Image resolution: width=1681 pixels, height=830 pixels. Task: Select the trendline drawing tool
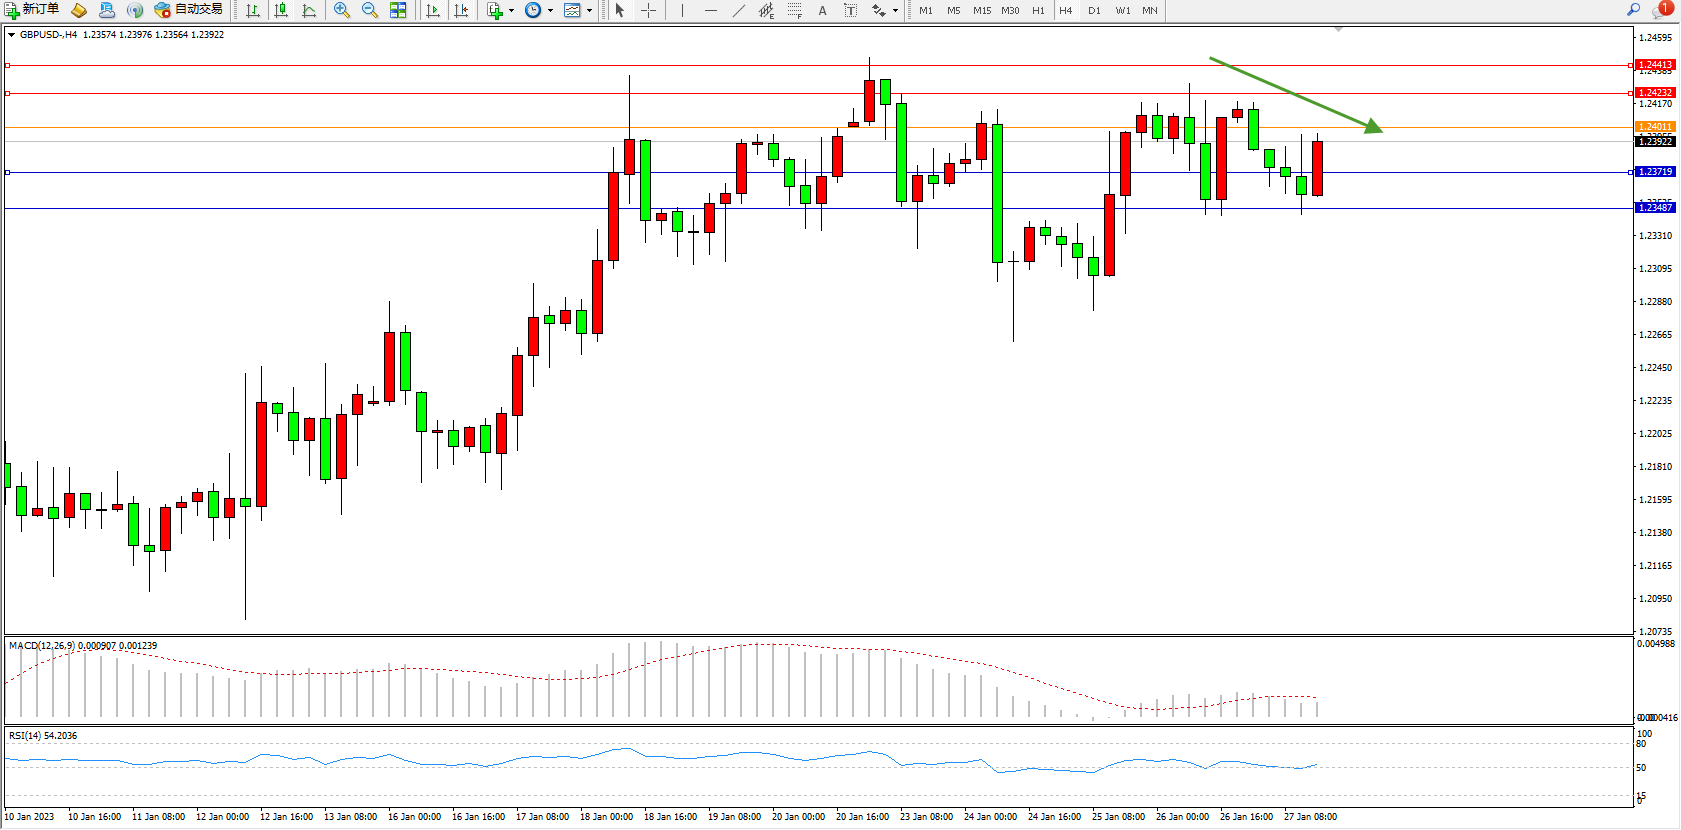(x=738, y=10)
